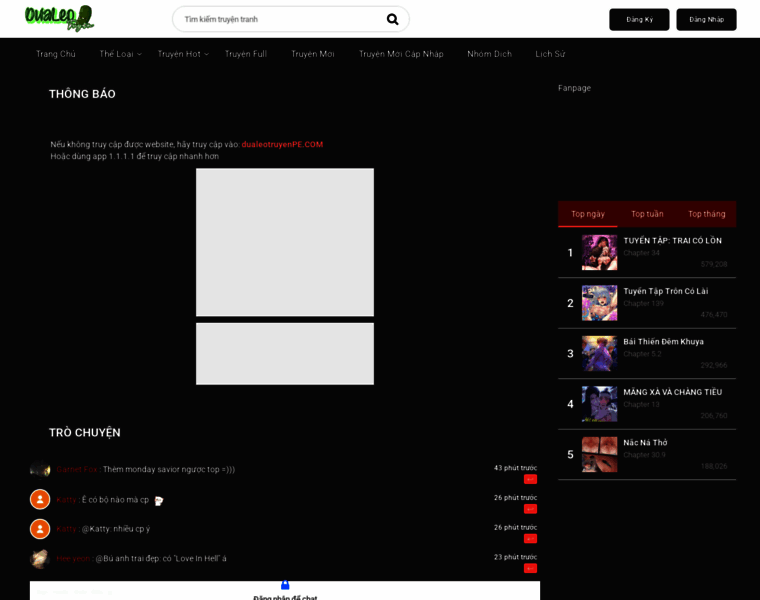
Task: Click the emoji in Katty's first message
Action: click(158, 501)
